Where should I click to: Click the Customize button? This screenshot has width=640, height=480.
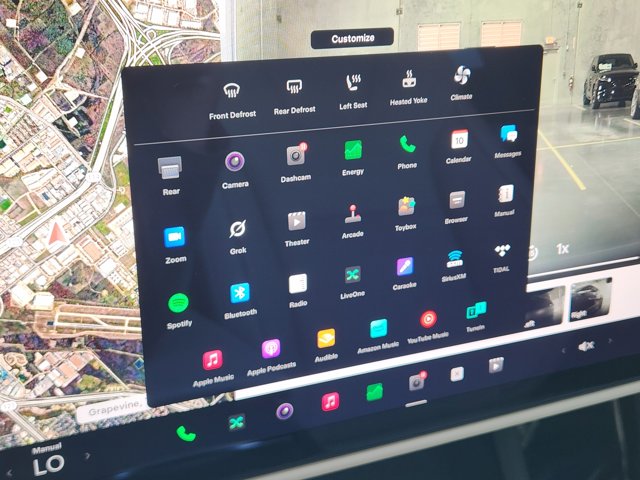point(352,38)
